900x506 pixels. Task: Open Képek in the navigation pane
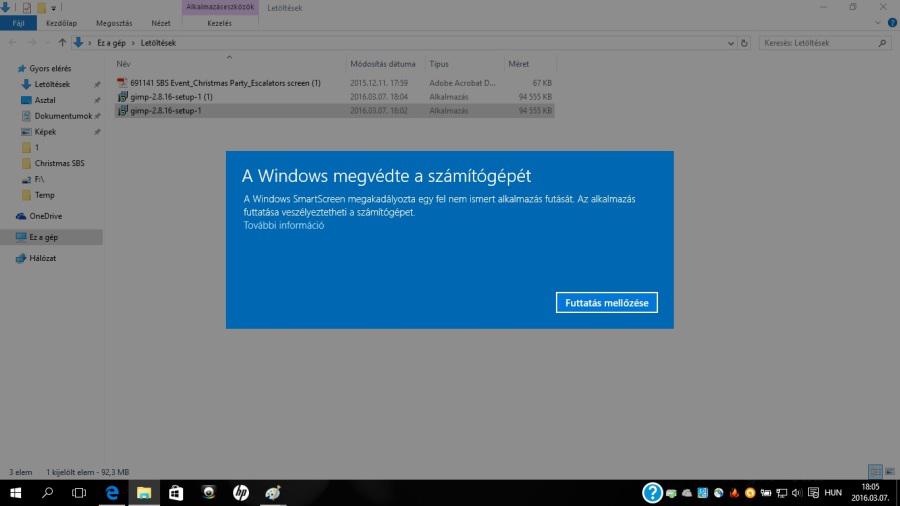click(x=45, y=132)
